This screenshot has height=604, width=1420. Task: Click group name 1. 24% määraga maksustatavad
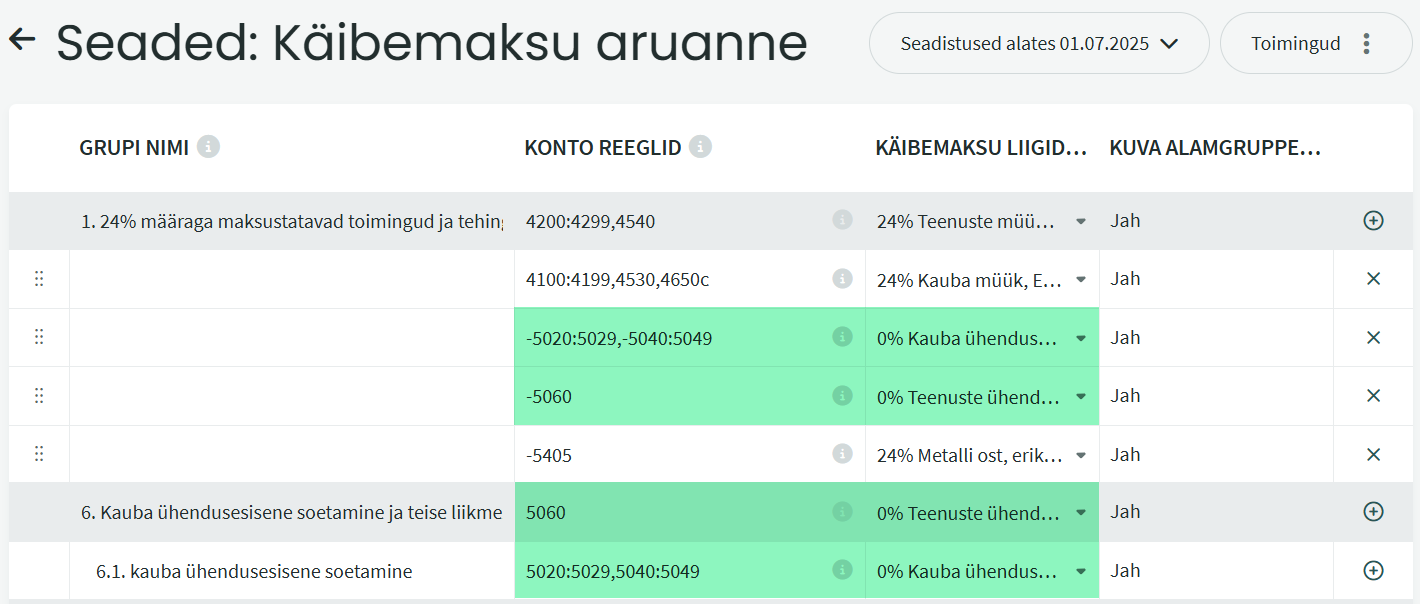click(292, 221)
